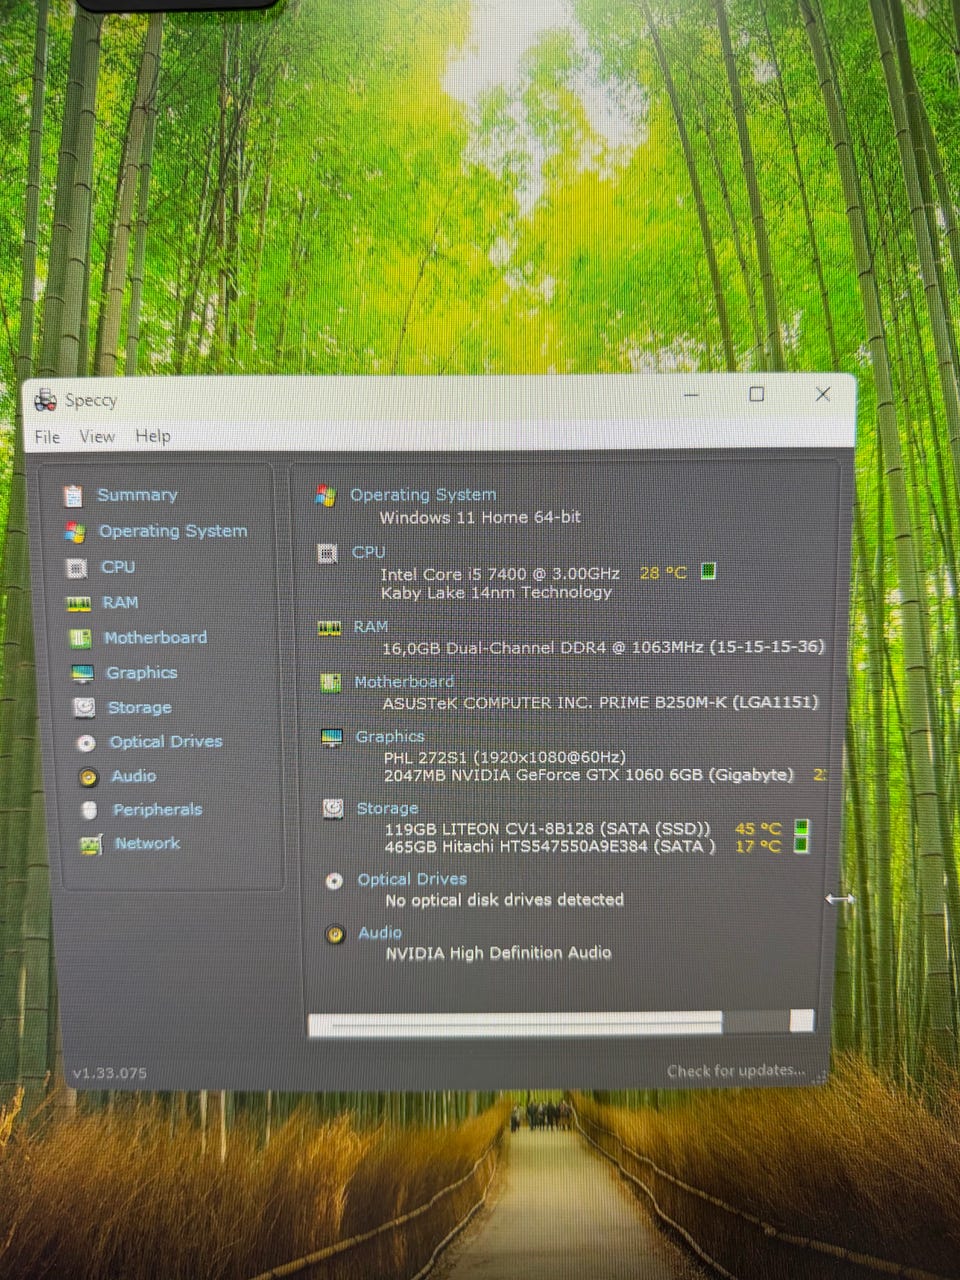Open the File menu
Screen dimensions: 960x1280
[47, 437]
